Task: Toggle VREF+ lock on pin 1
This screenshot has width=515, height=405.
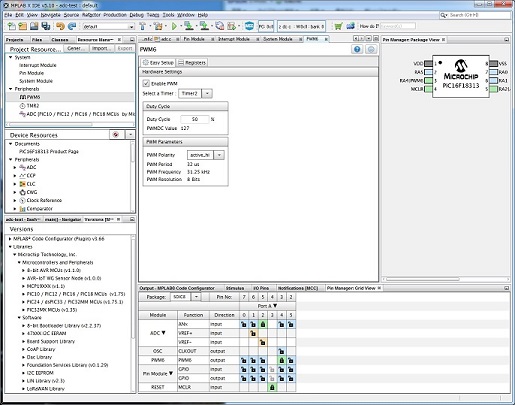Action: tap(253, 333)
